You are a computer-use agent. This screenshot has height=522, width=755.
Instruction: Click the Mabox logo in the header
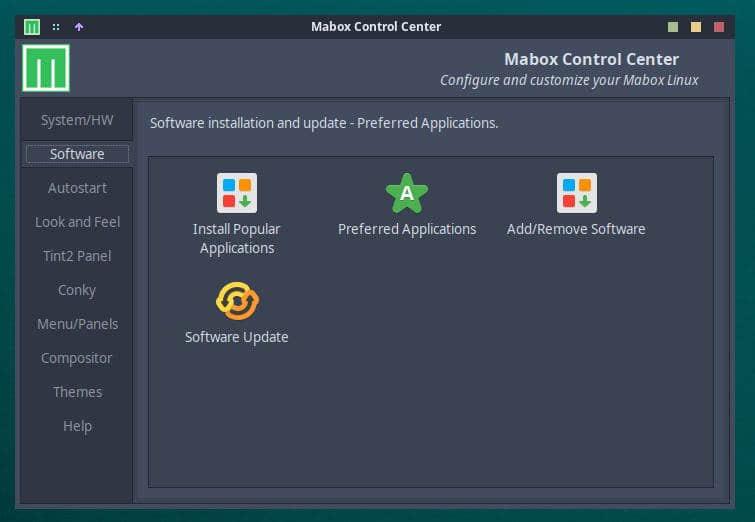45,69
